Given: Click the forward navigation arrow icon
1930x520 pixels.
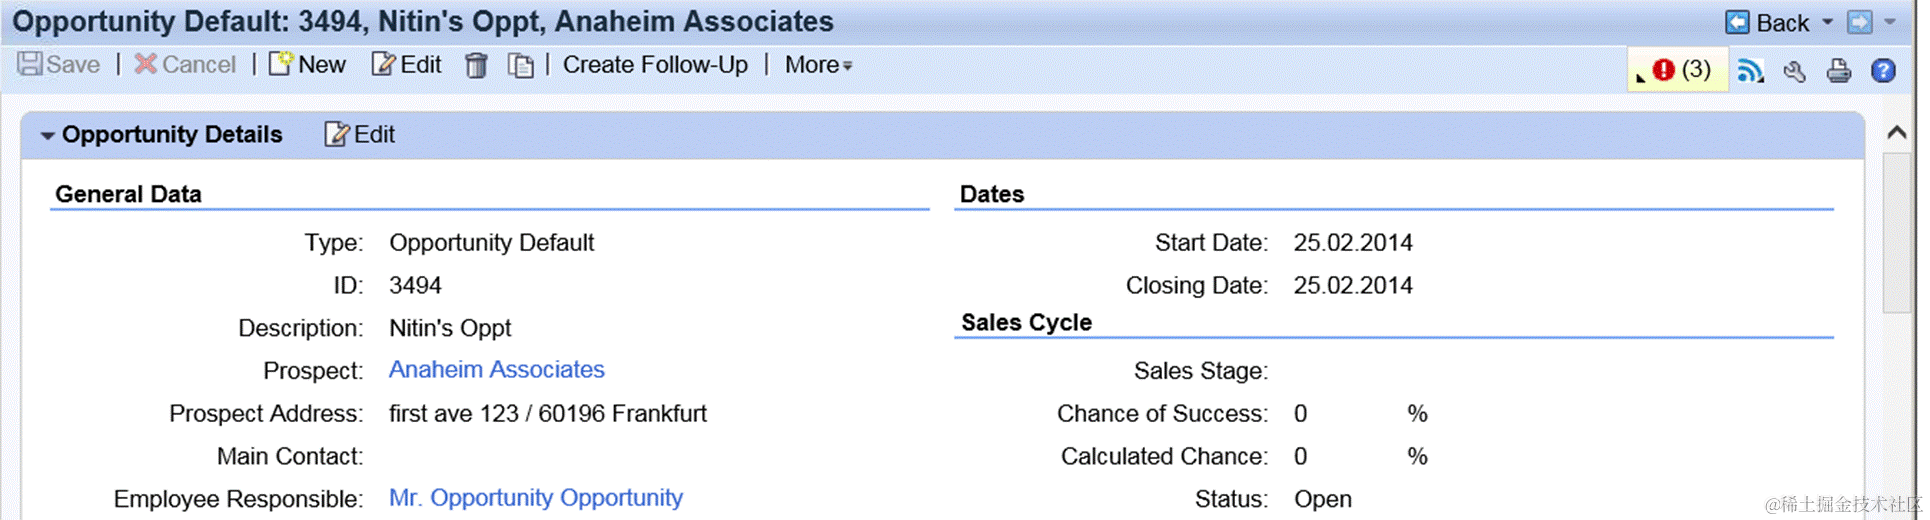Looking at the screenshot, I should pyautogui.click(x=1859, y=22).
